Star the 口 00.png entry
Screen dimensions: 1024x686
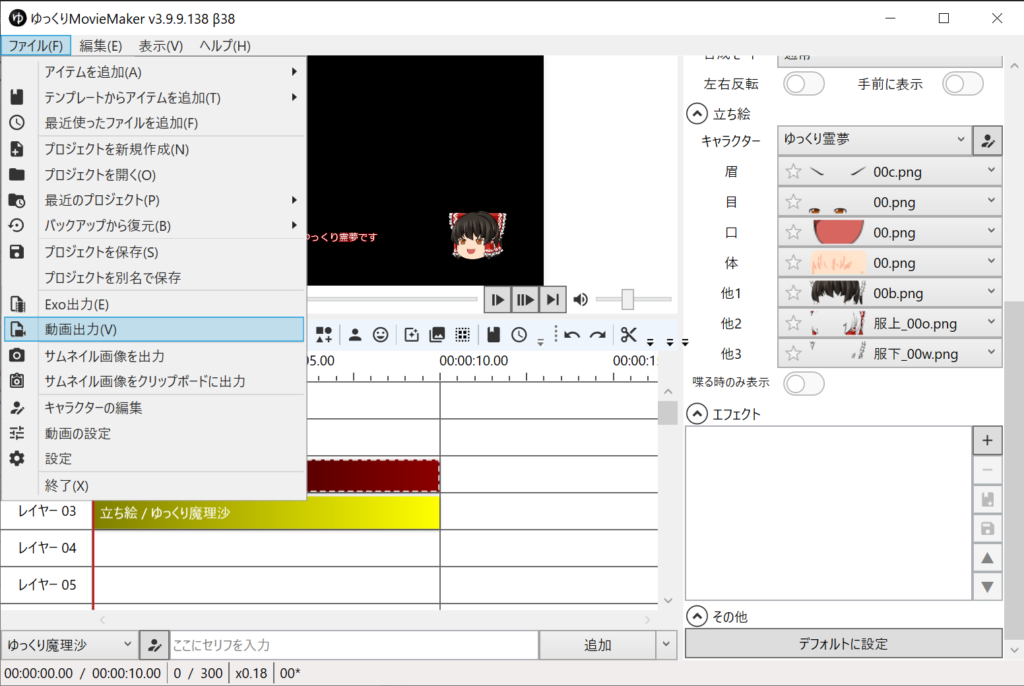point(793,232)
